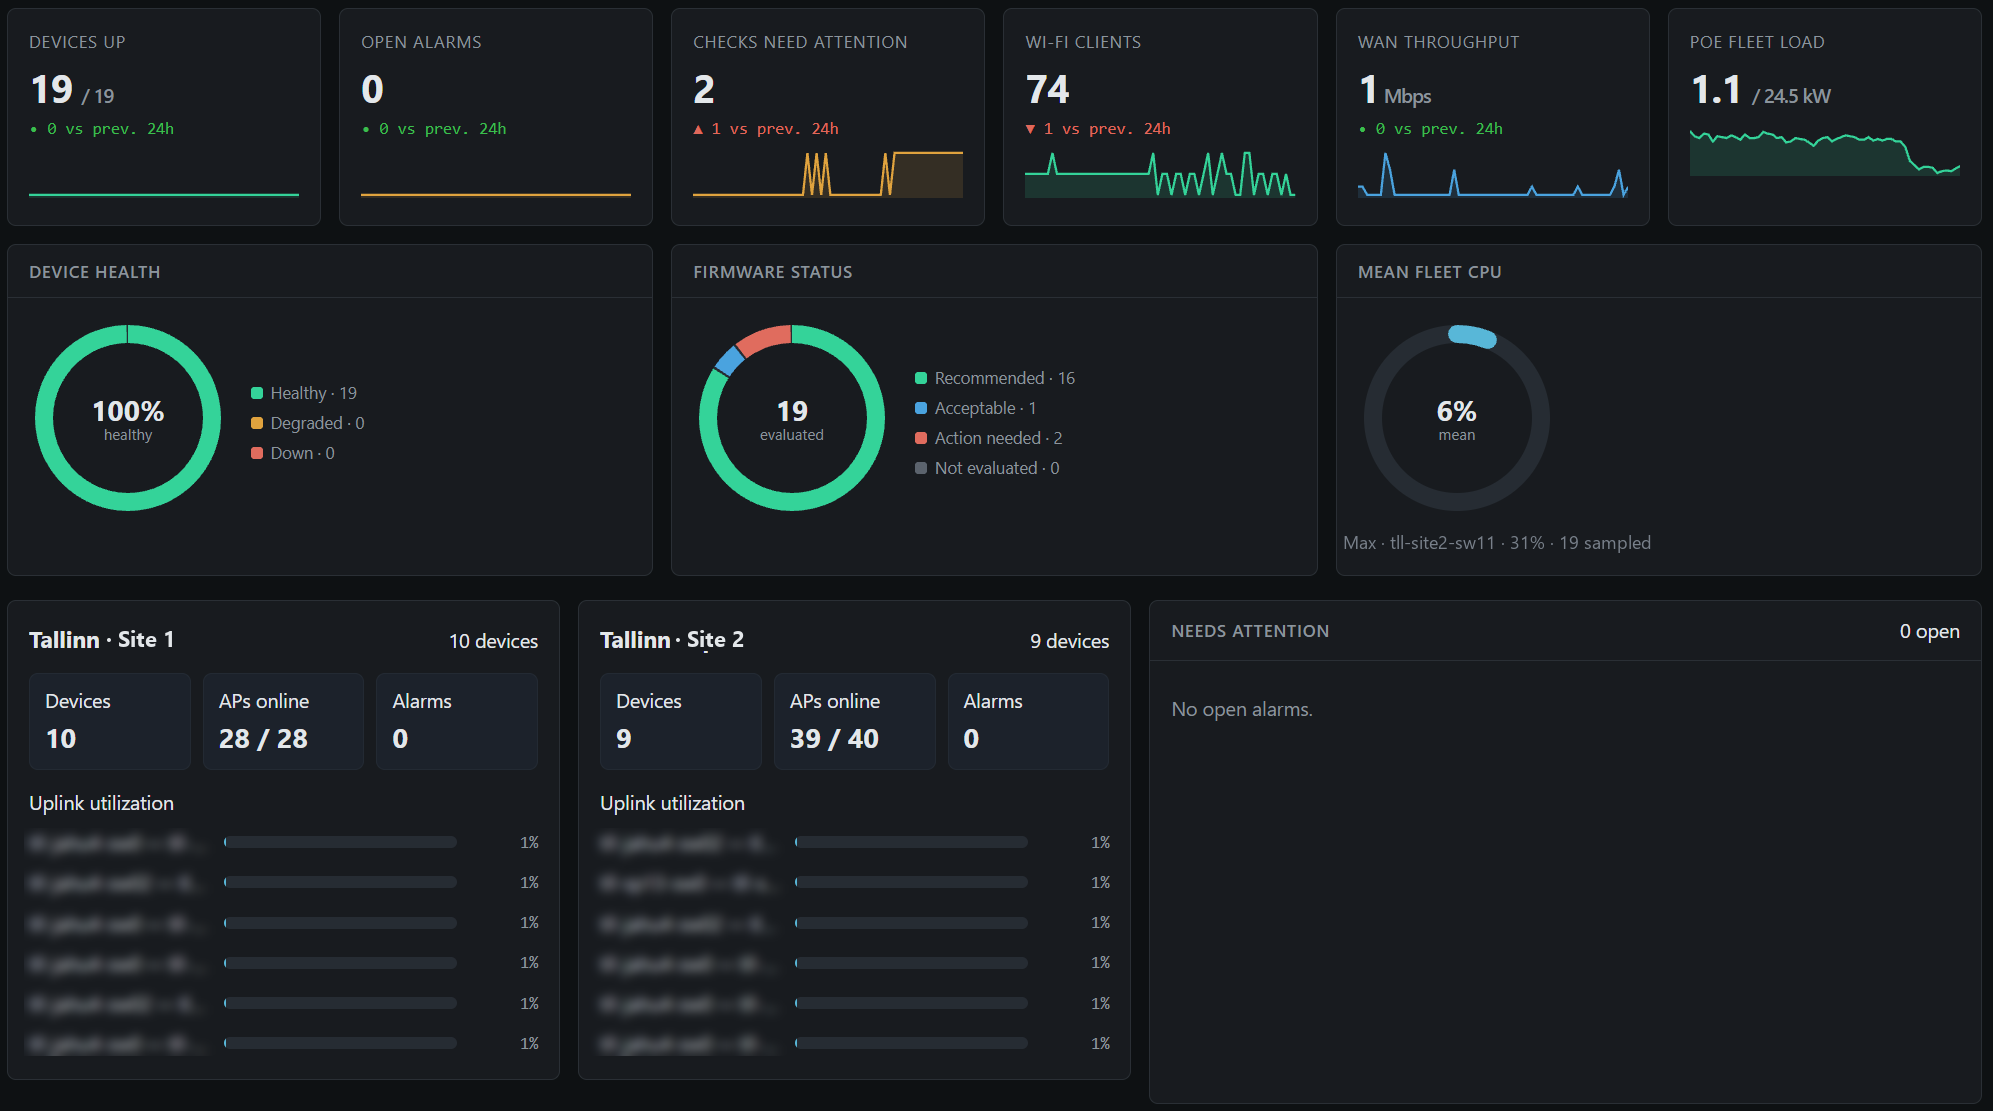Screen dimensions: 1993x1111
Task: Click the Wi-Fi Clients sparkline chart
Action: [1160, 174]
